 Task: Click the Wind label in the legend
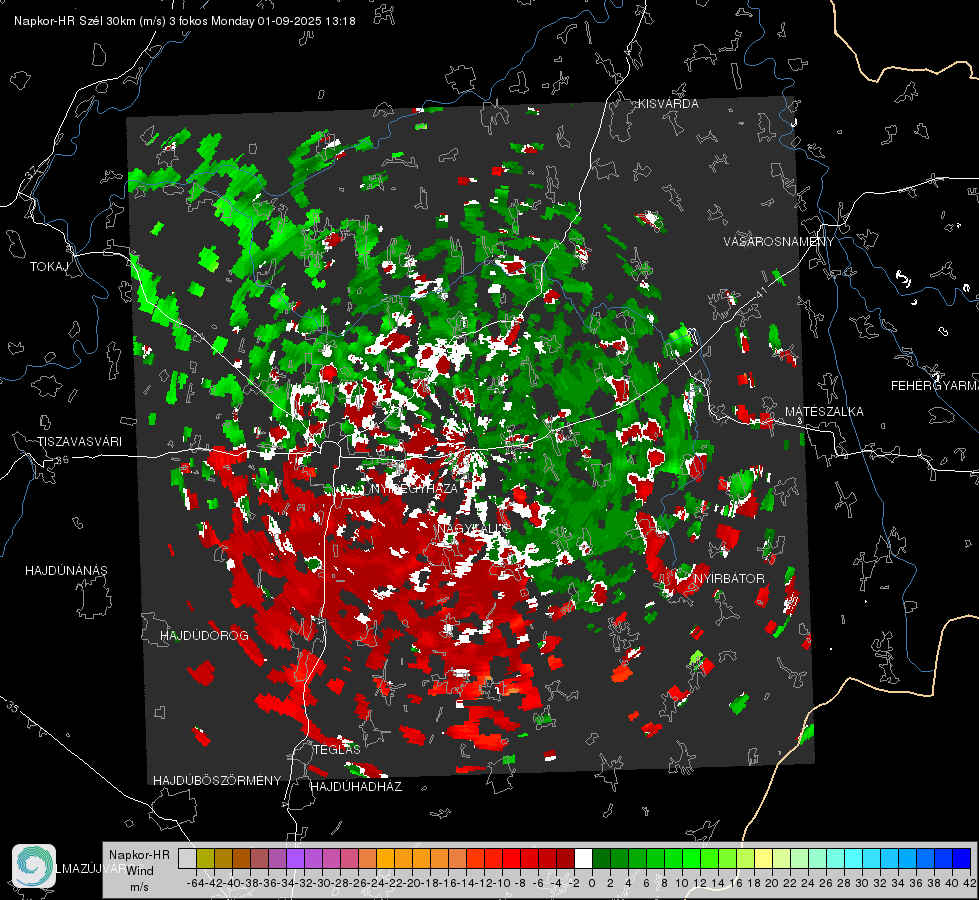(140, 871)
